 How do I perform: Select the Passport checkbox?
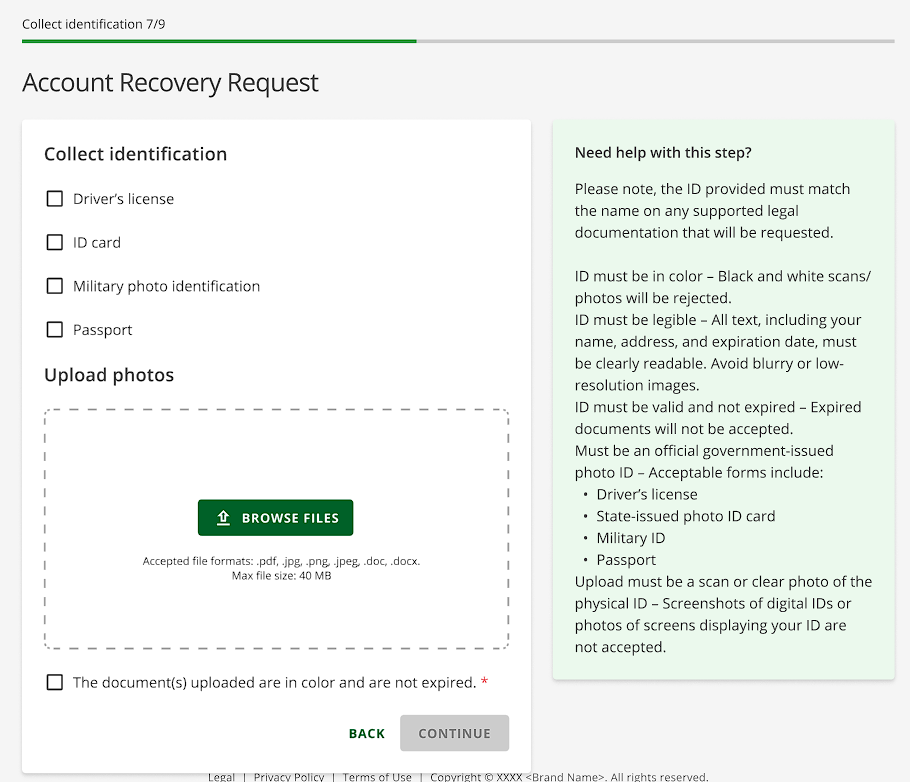54,329
